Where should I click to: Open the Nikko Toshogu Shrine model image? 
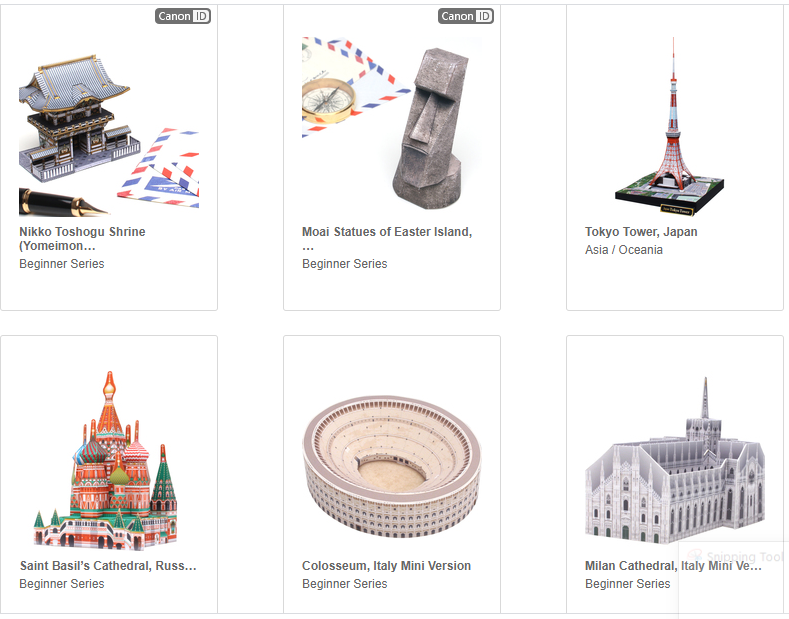pyautogui.click(x=109, y=127)
